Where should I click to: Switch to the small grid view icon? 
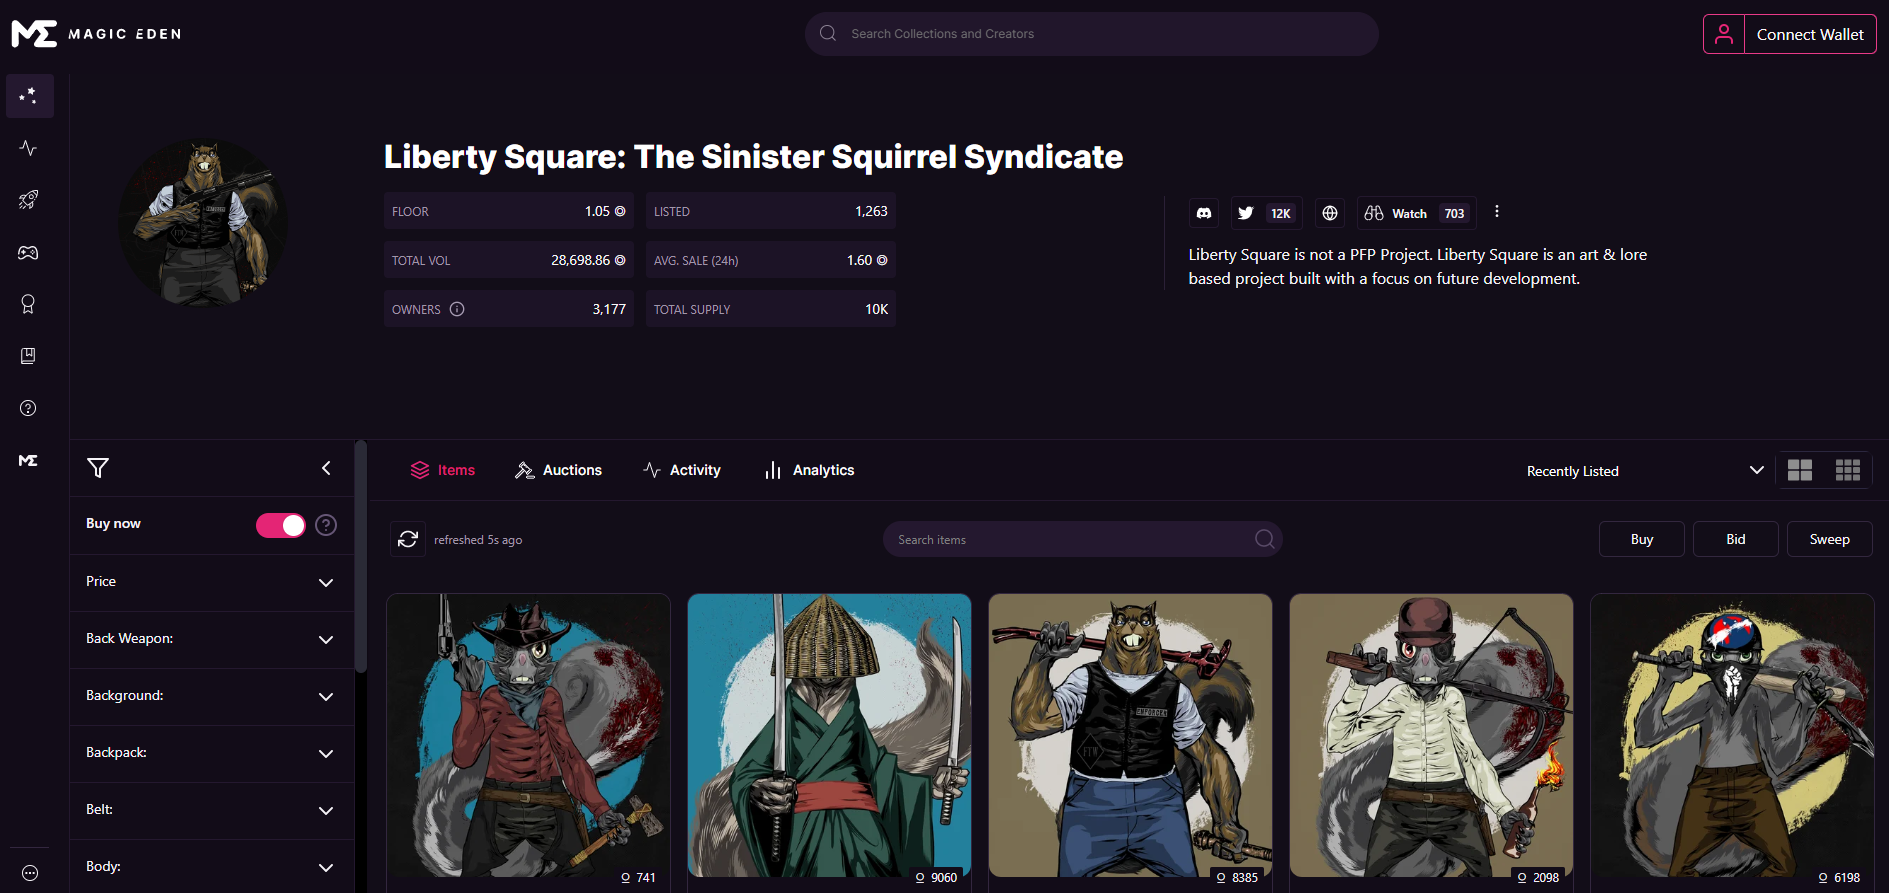pos(1848,470)
